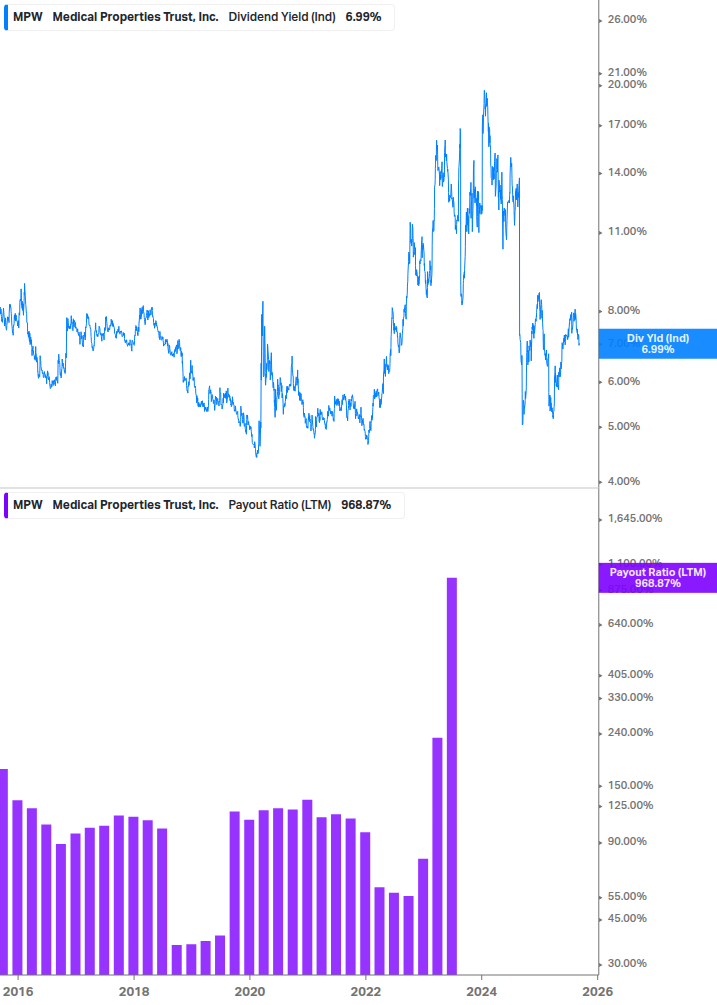Click the 1,645.00% payout axis label

coord(634,519)
